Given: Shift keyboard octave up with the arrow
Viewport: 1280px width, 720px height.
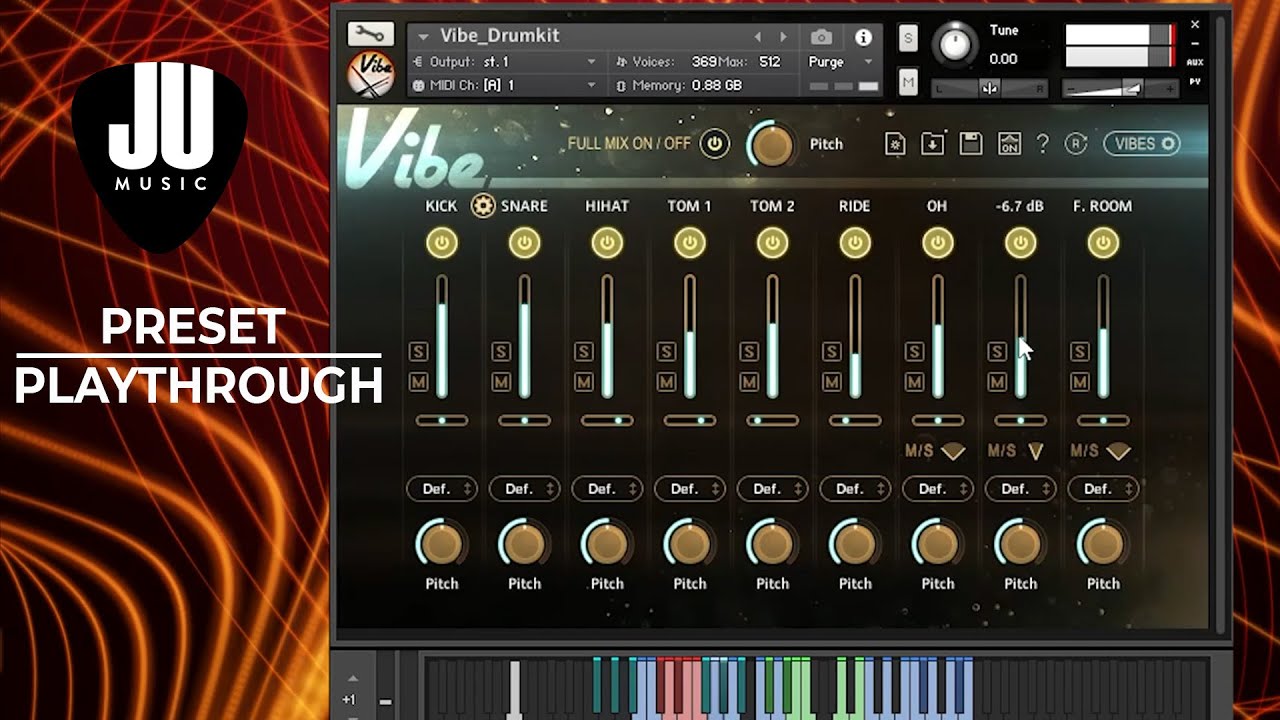Looking at the screenshot, I should [352, 678].
